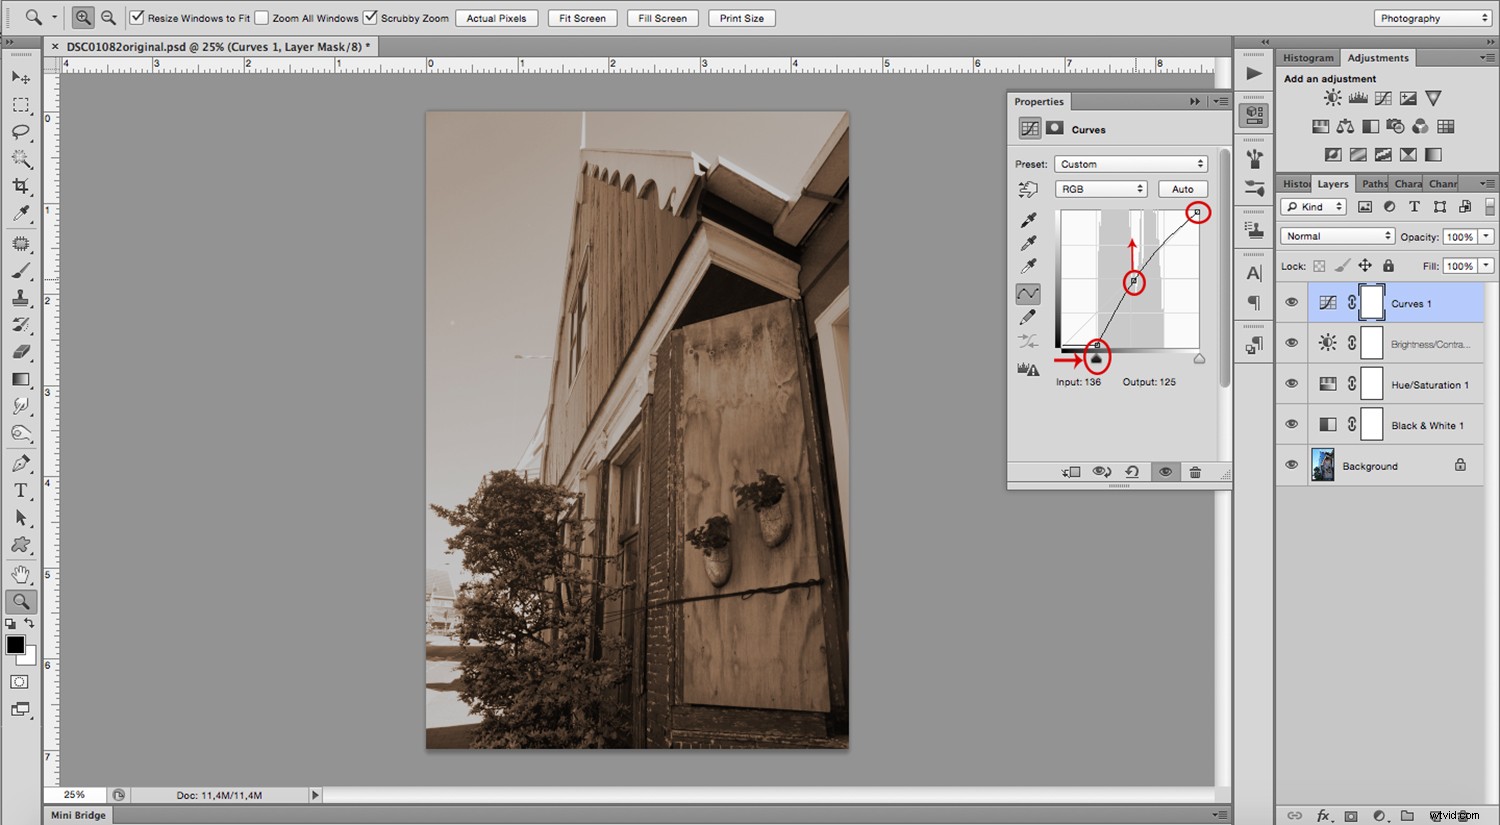Screen dimensions: 1500x825
Task: Click the Auto button in Curves
Action: 1182,188
